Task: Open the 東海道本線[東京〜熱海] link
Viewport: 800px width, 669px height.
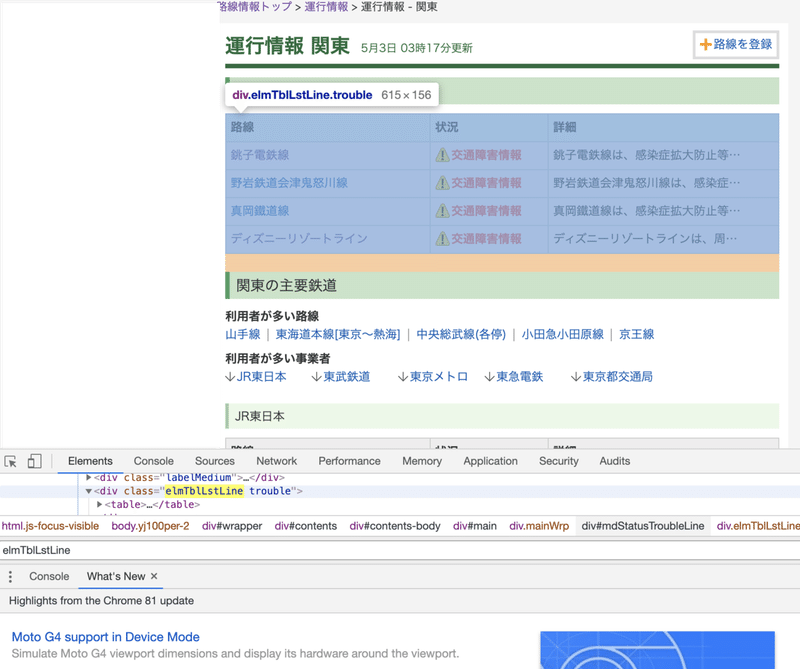Action: [338, 335]
